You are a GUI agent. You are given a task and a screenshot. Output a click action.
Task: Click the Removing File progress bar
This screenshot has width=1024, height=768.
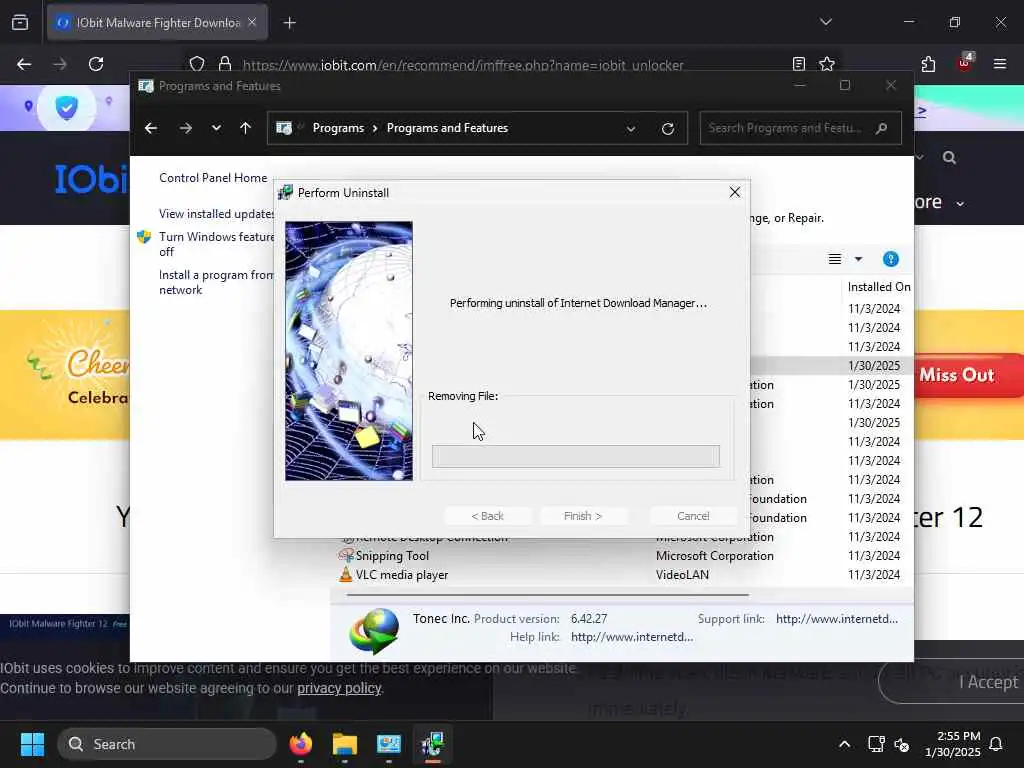(x=575, y=456)
